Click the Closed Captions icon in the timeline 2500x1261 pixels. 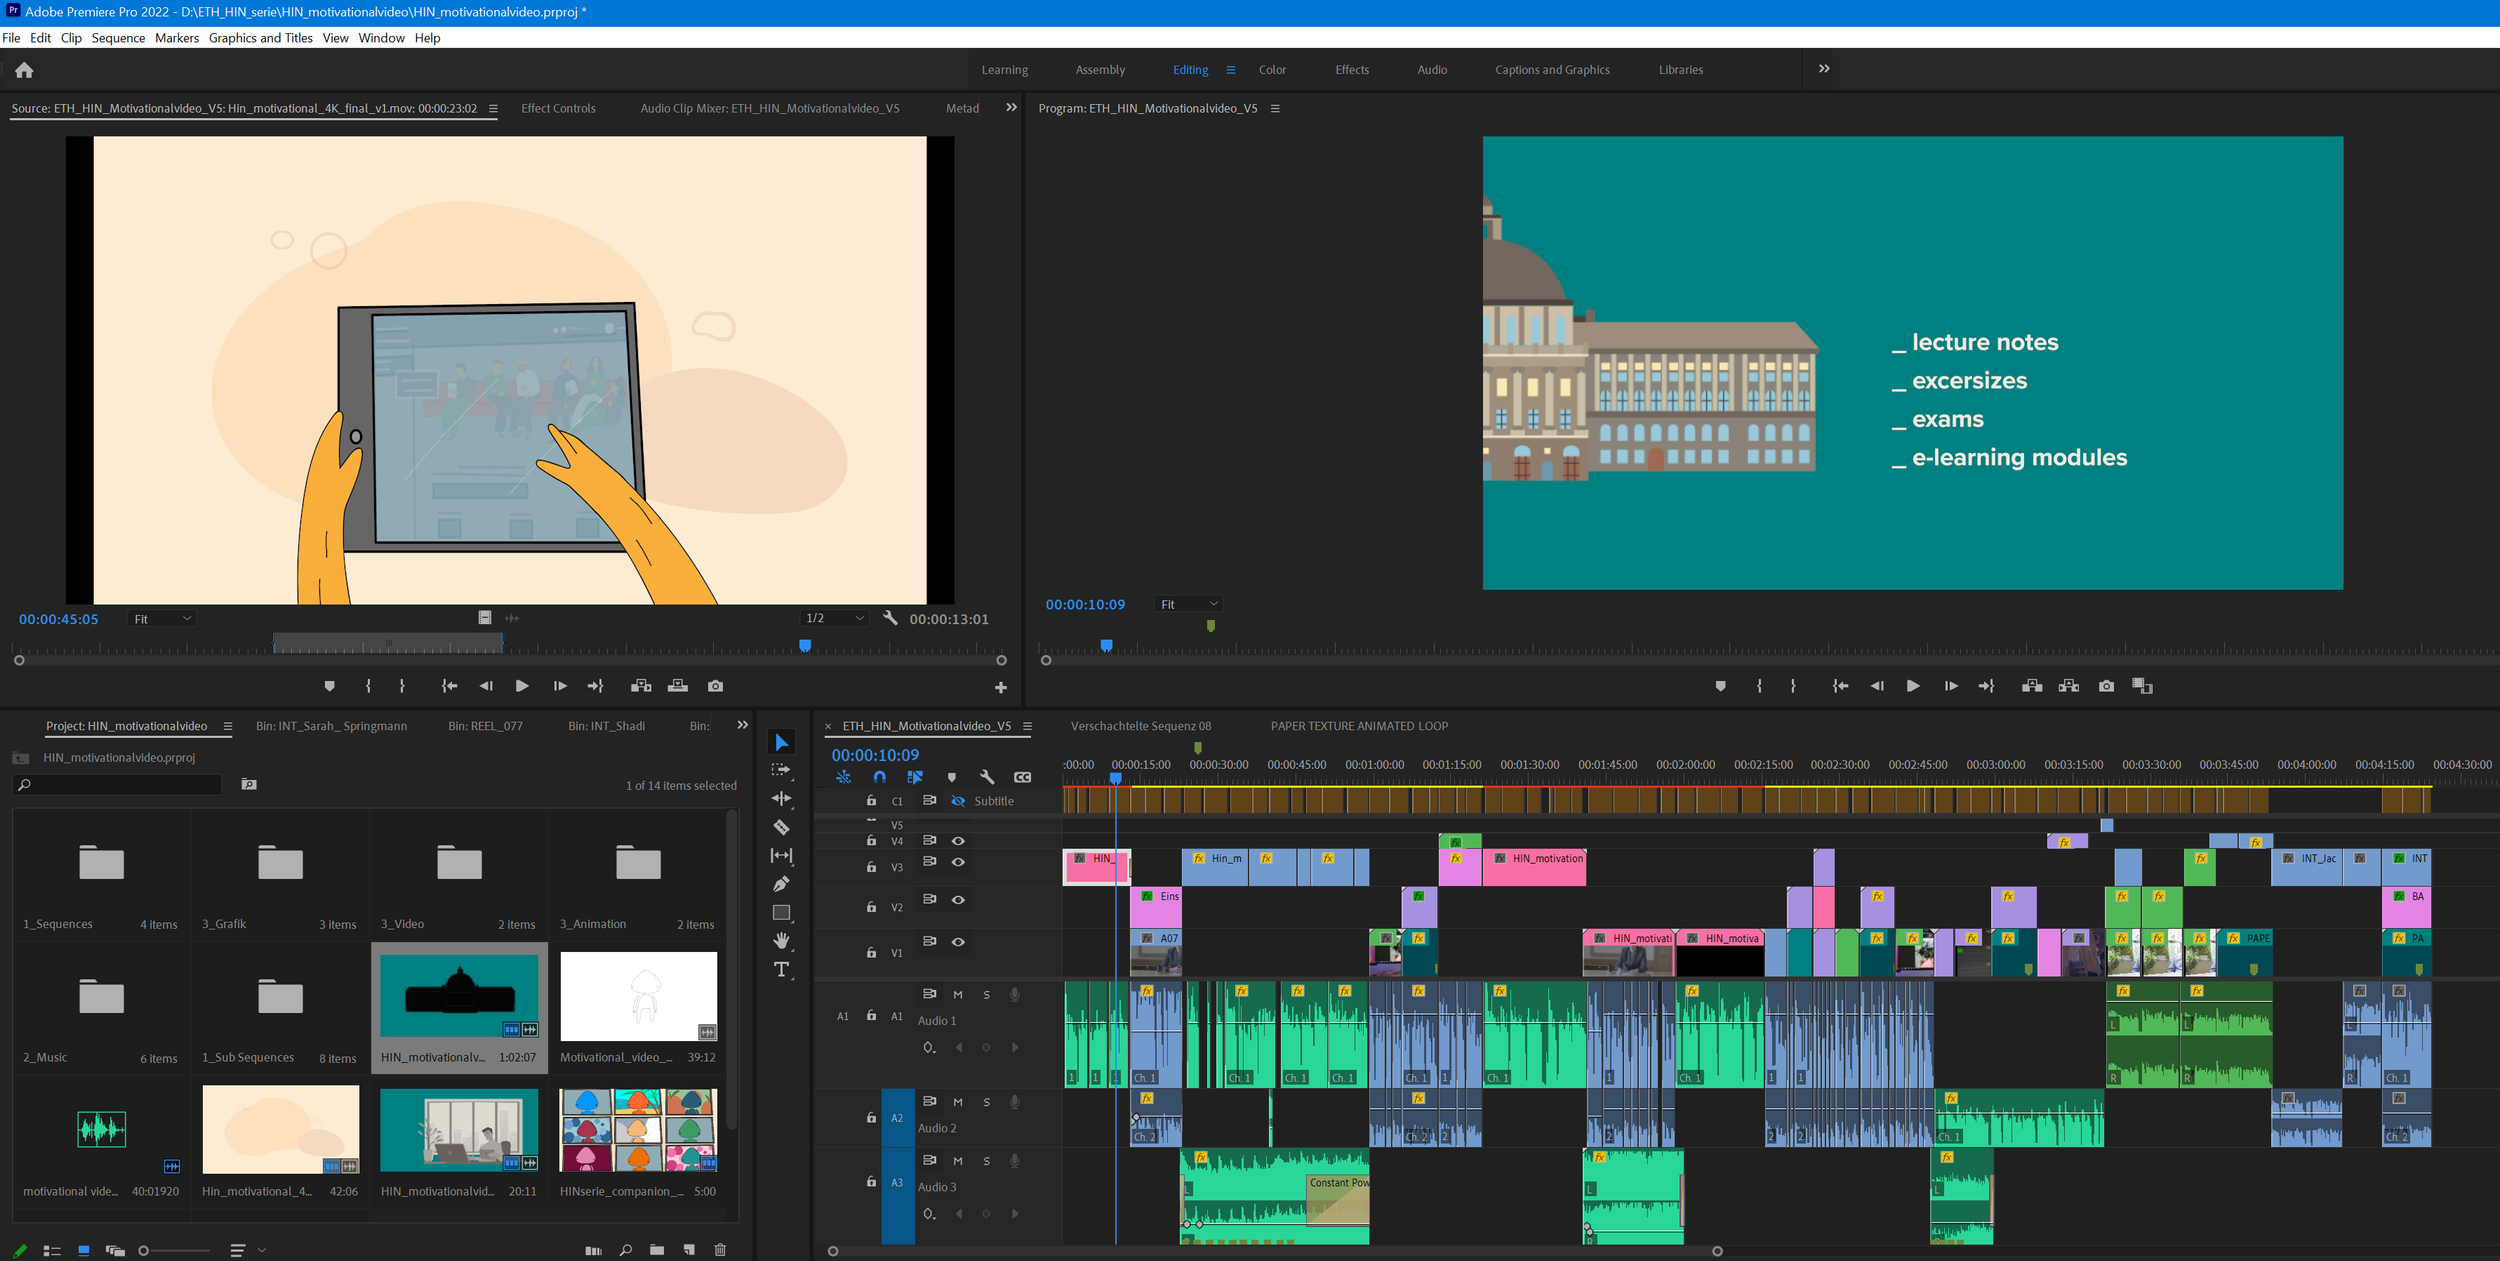coord(1022,776)
